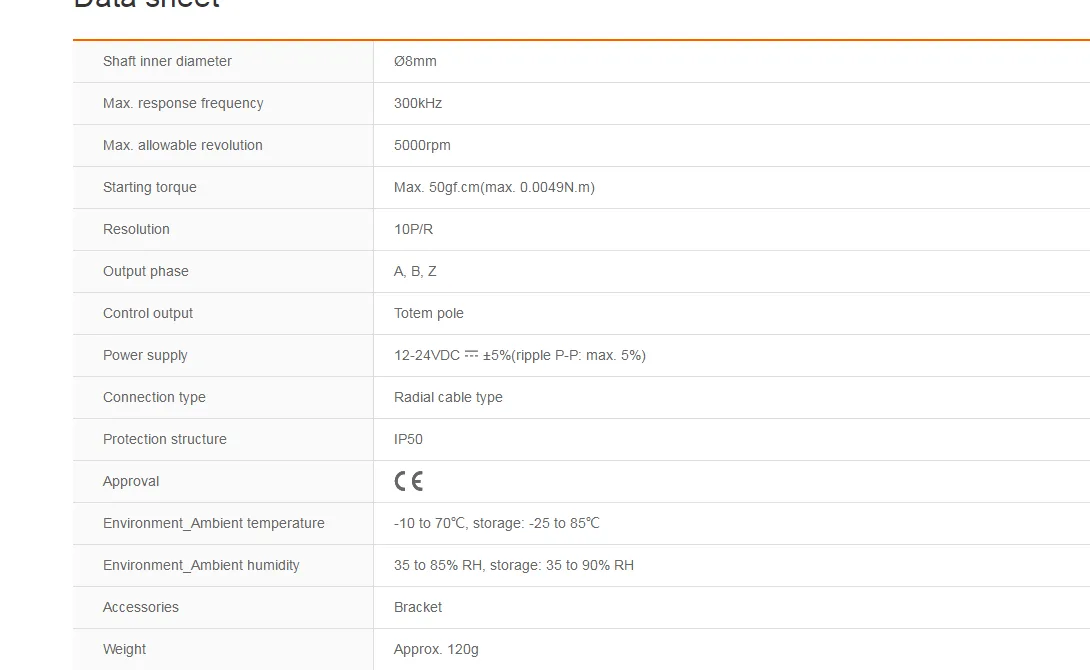Click the Bracket accessories value

coord(418,607)
